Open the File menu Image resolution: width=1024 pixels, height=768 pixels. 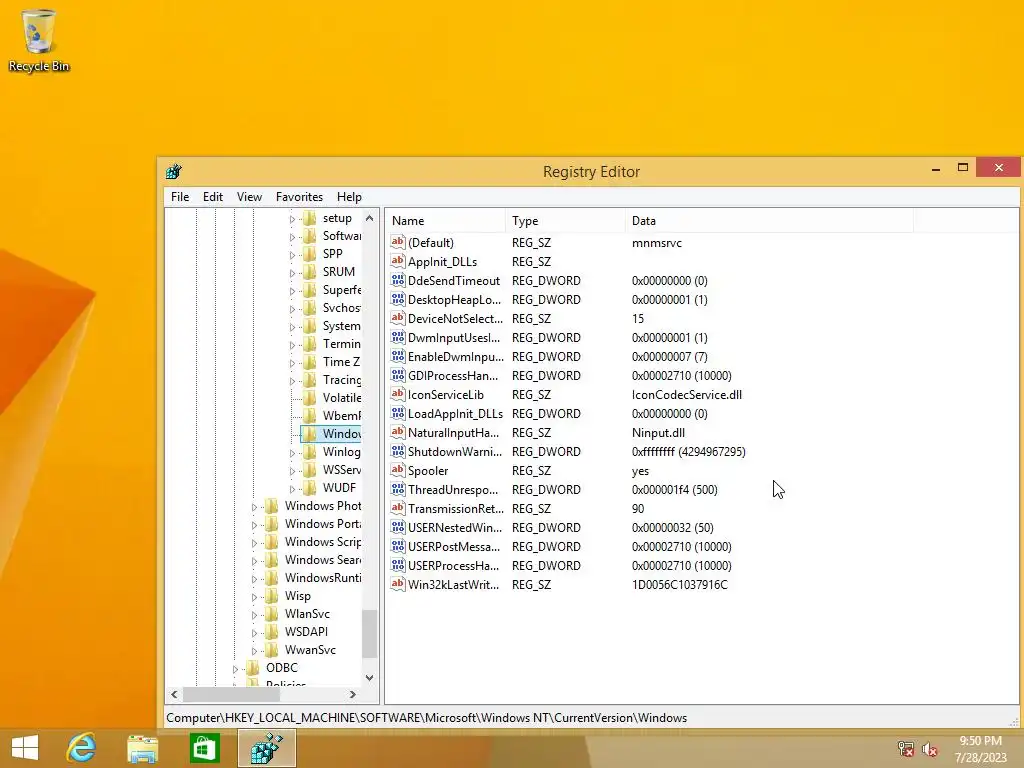[180, 197]
